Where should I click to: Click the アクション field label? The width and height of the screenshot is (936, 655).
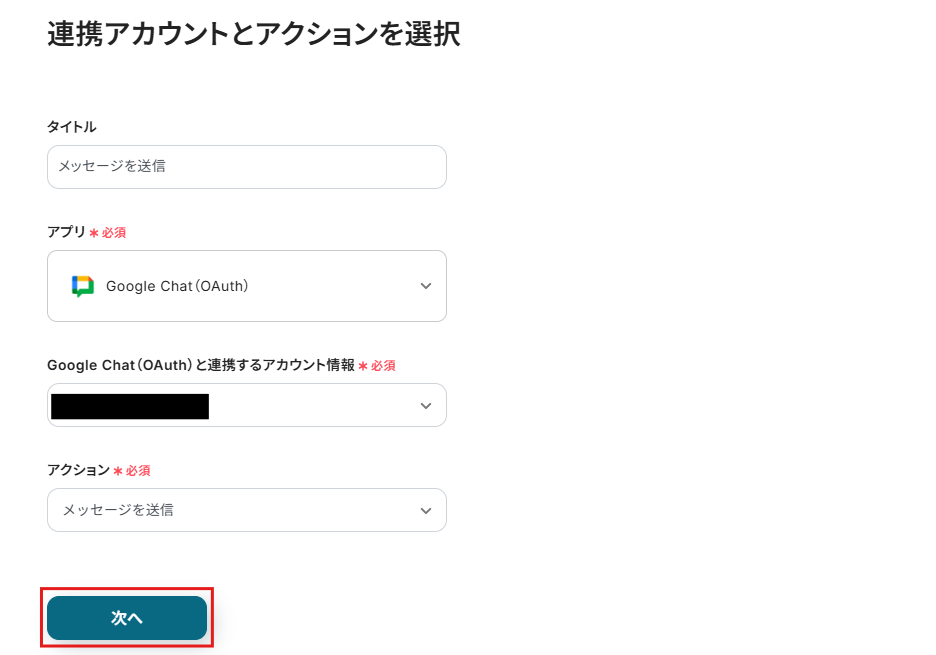point(78,470)
